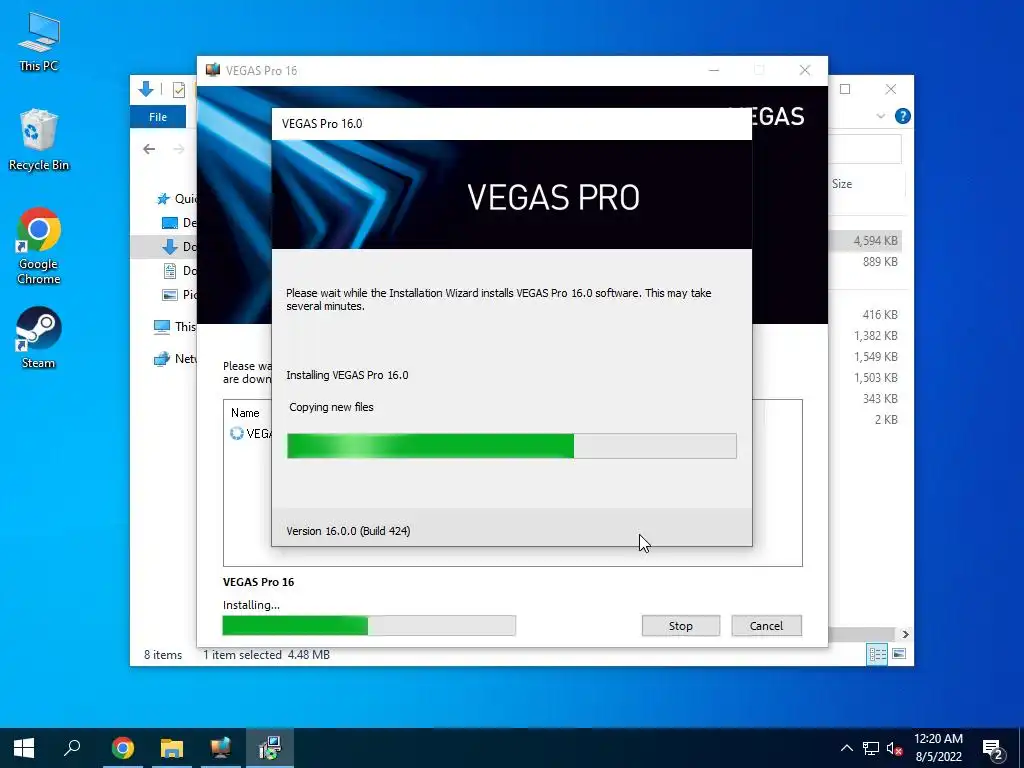The height and width of the screenshot is (768, 1024).
Task: Click the blue down-arrow quick access icon
Action: tap(146, 89)
